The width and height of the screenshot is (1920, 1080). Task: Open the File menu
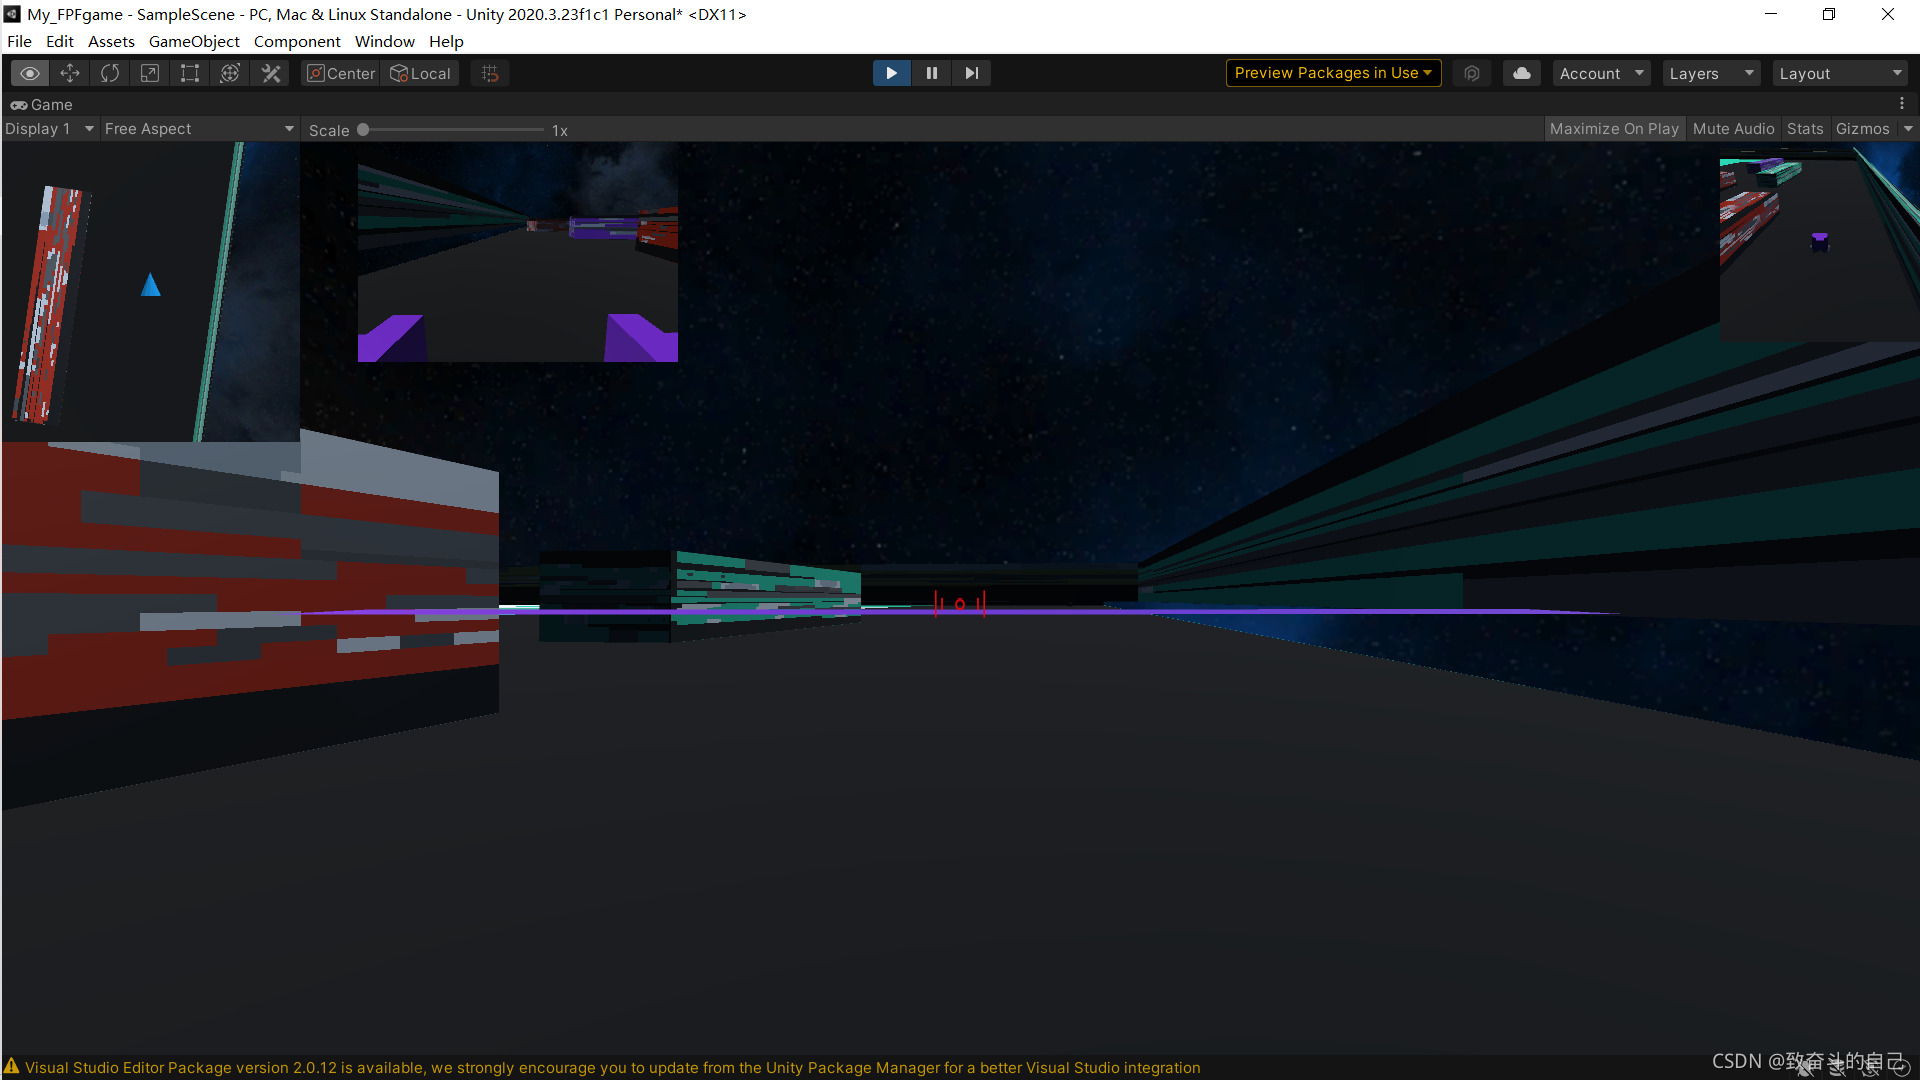pos(19,41)
